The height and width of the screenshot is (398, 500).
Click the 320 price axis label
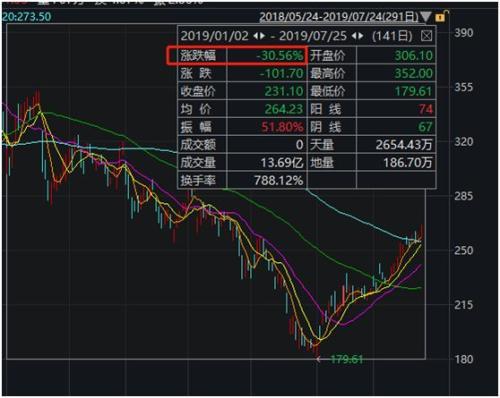click(x=463, y=142)
